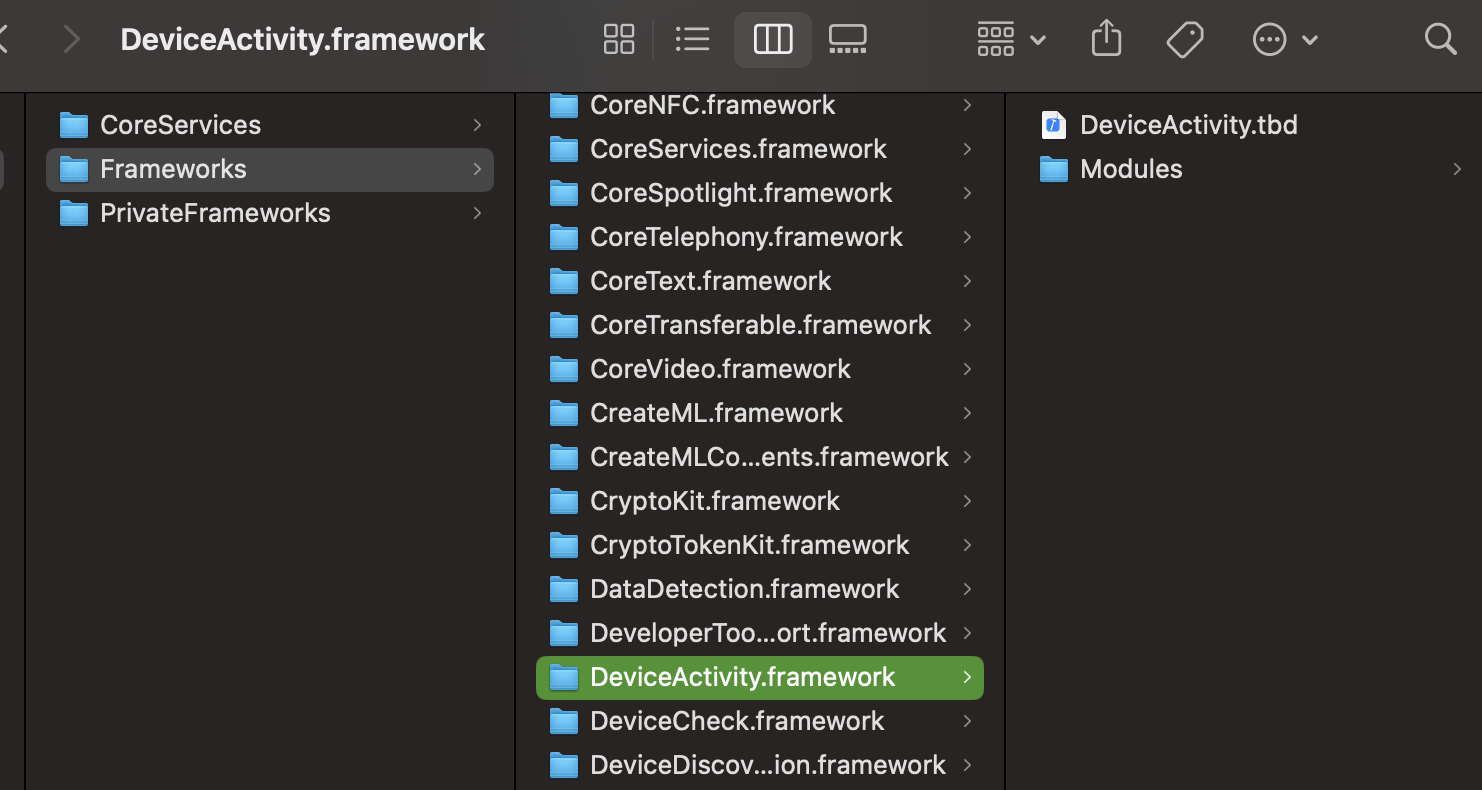Switch to list view

pyautogui.click(x=692, y=40)
